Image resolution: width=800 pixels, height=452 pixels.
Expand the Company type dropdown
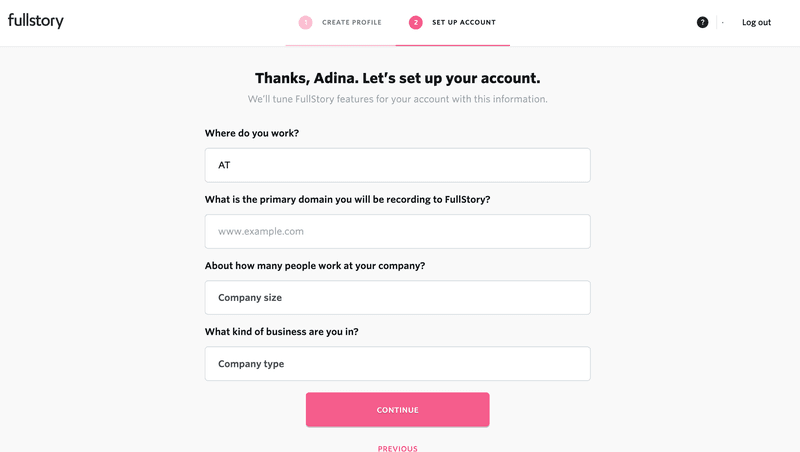pyautogui.click(x=397, y=364)
